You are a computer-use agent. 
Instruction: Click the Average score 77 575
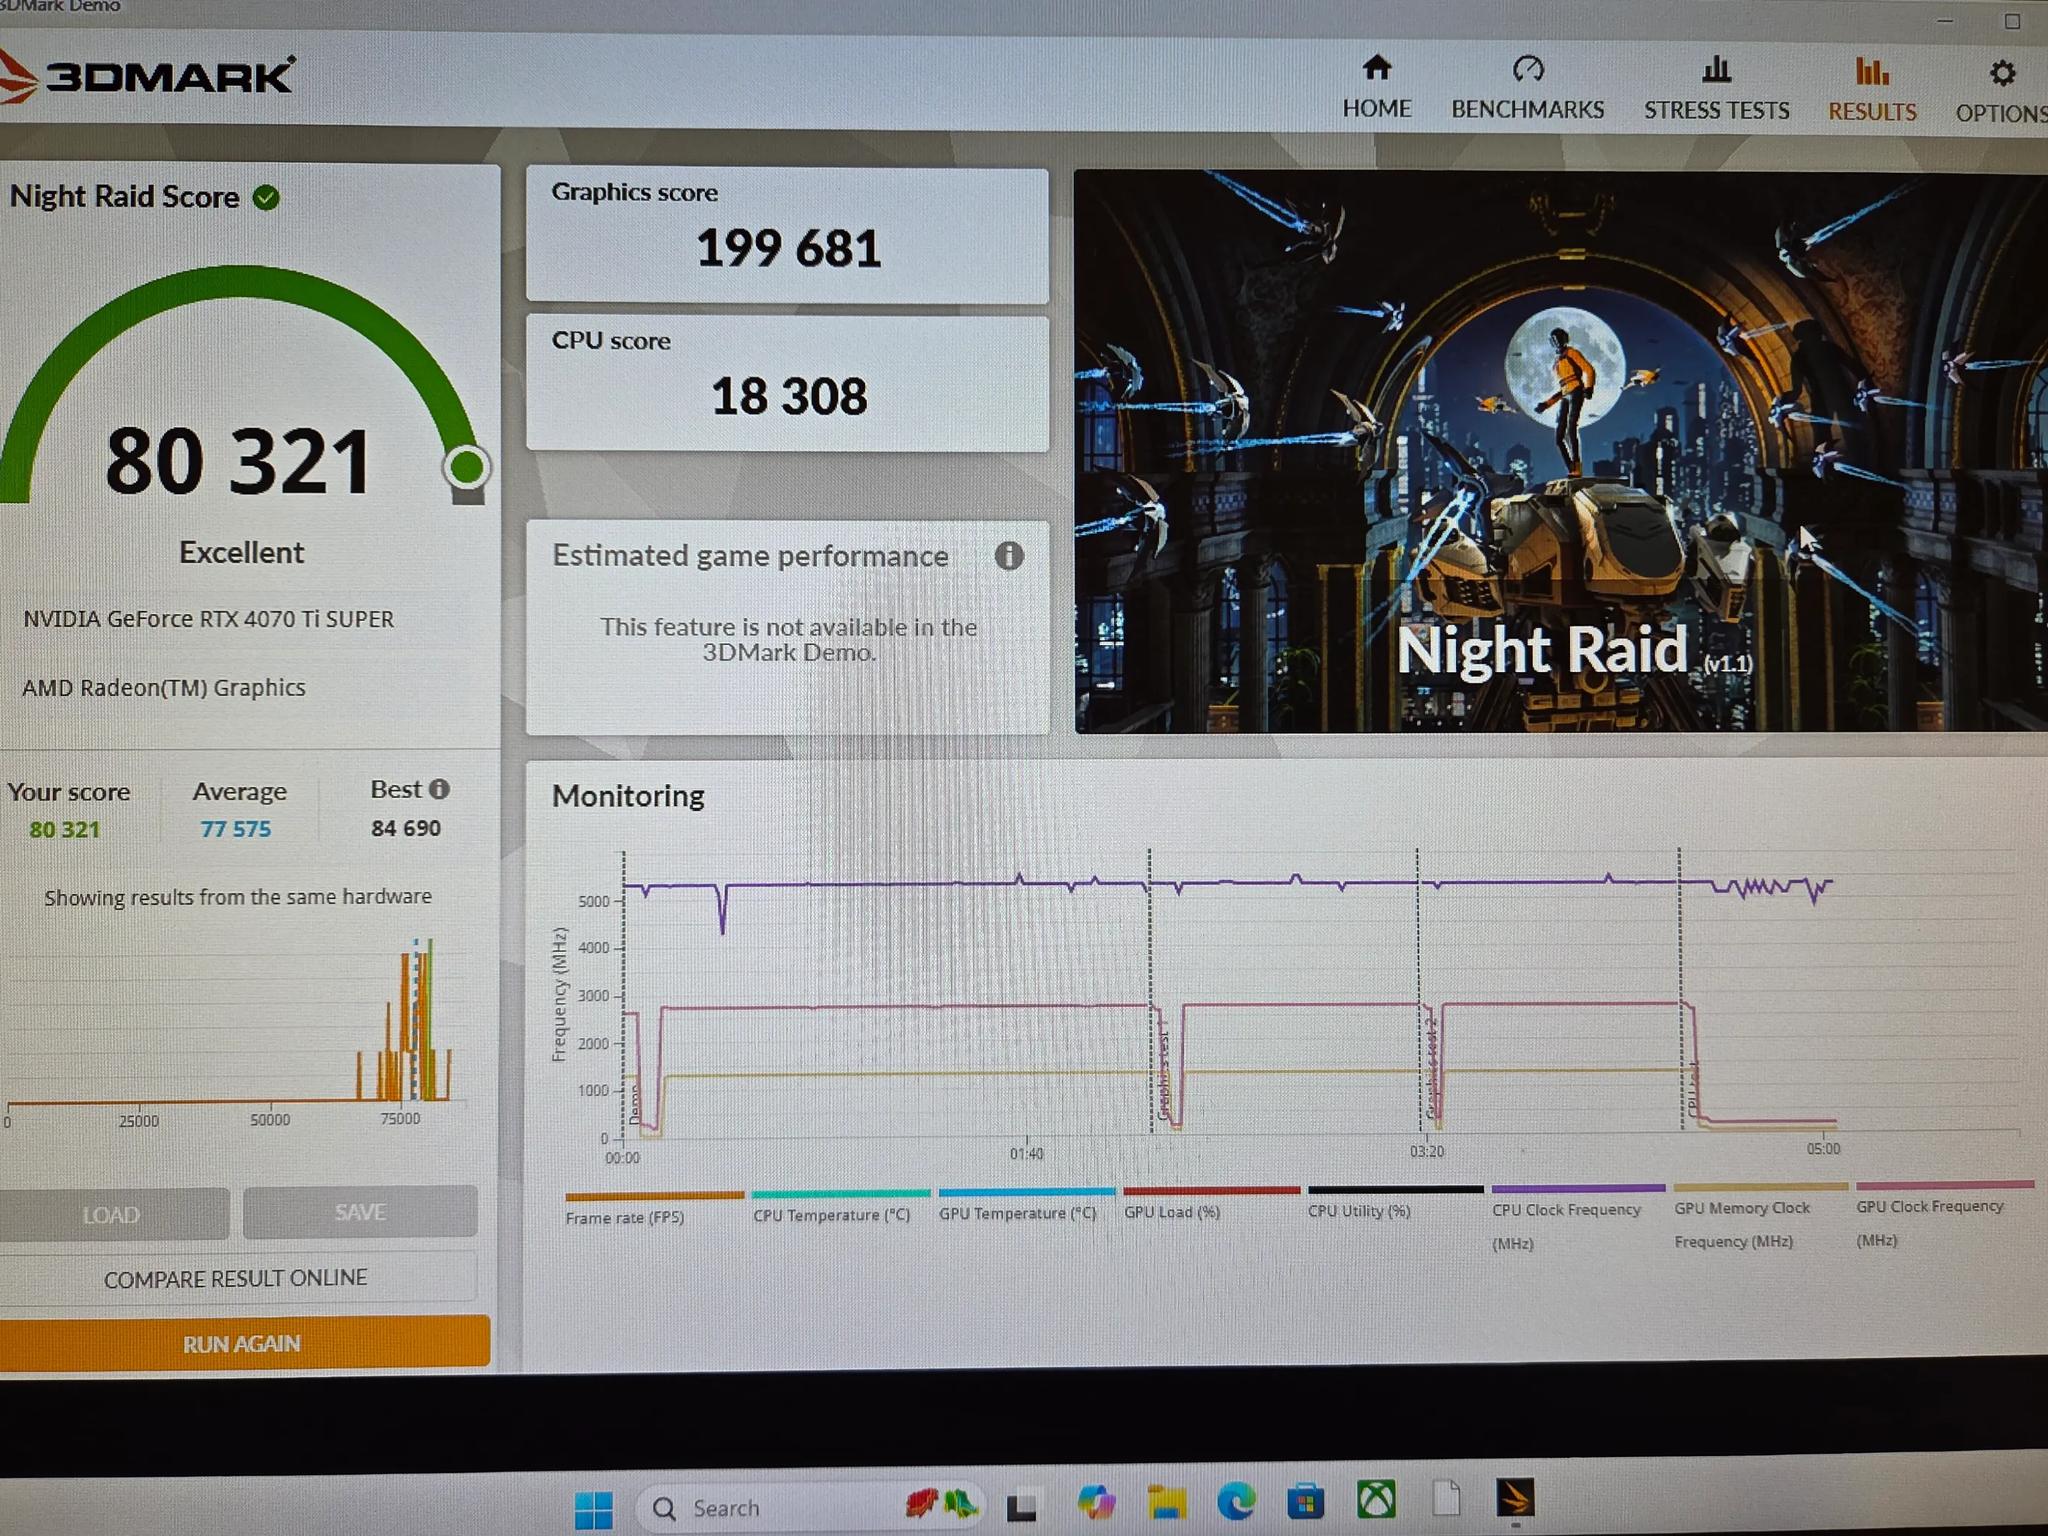tap(236, 829)
